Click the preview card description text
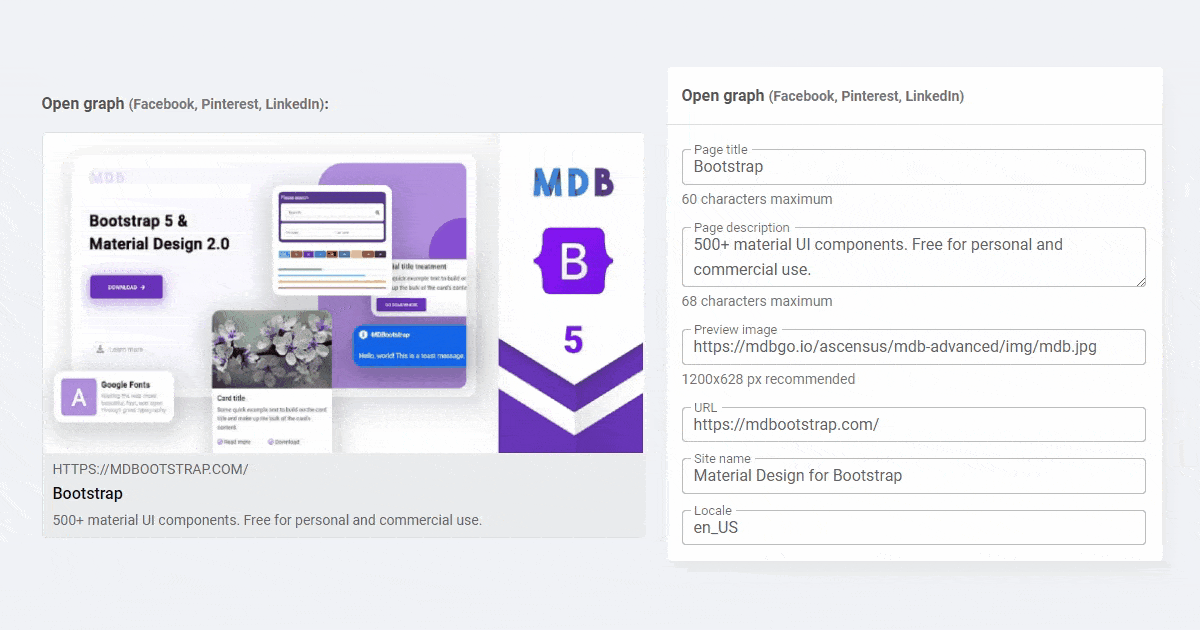1200x630 pixels. (267, 520)
